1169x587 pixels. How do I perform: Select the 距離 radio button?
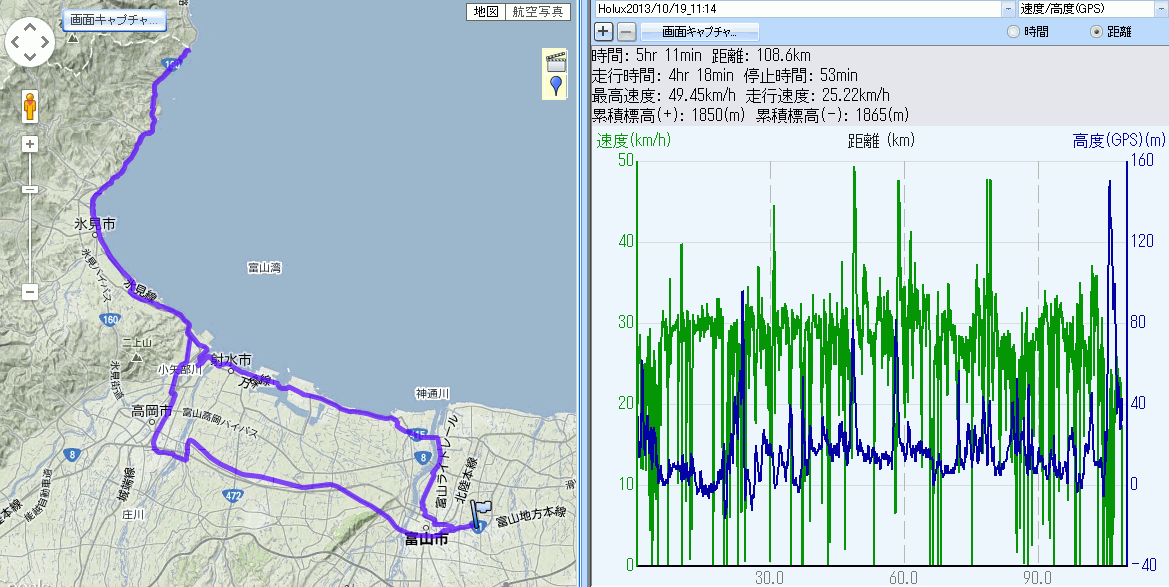[x=1097, y=32]
